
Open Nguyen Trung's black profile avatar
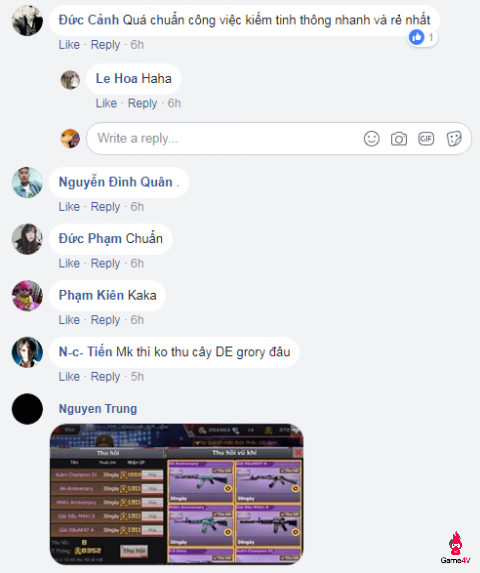click(27, 409)
